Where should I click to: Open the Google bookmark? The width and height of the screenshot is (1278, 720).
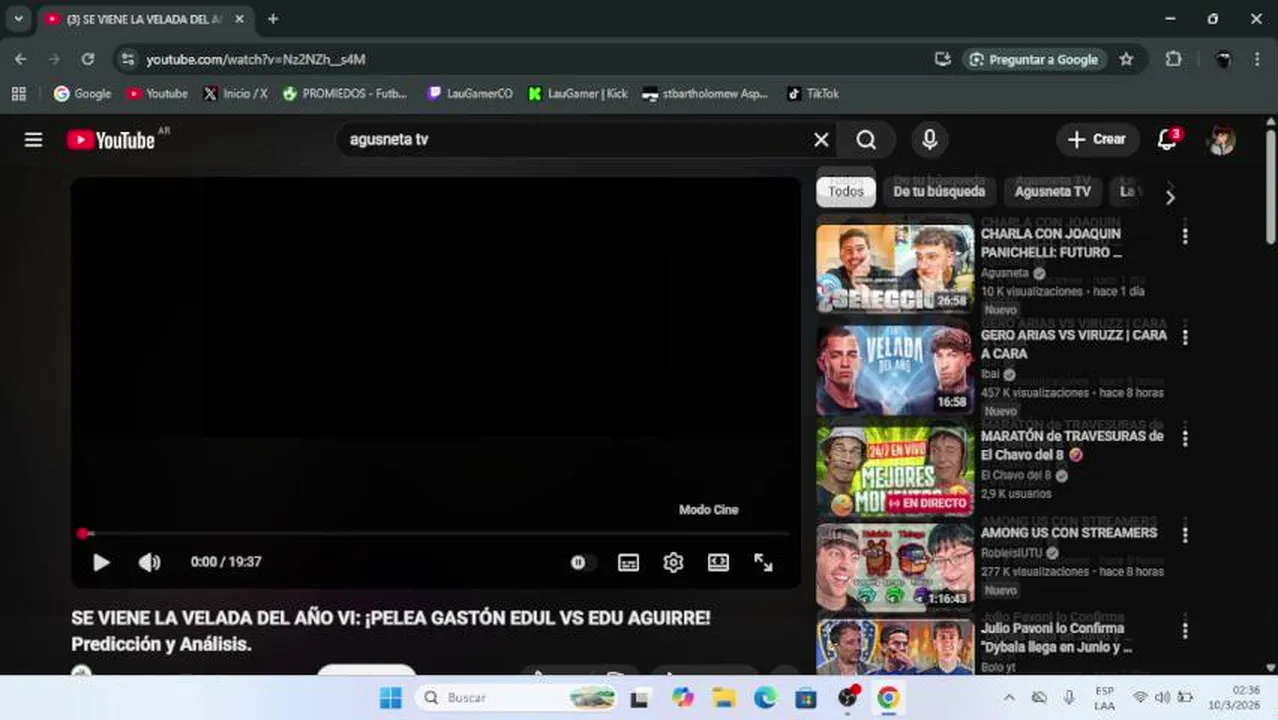[83, 94]
